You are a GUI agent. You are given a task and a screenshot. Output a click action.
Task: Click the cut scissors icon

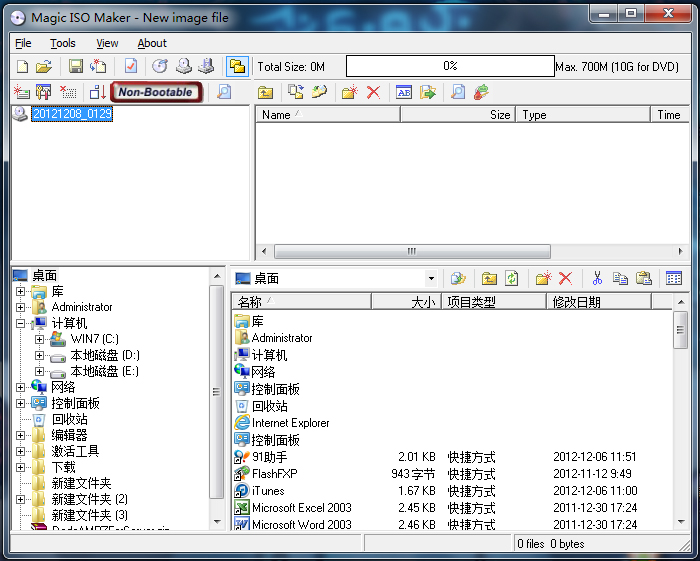pos(597,278)
